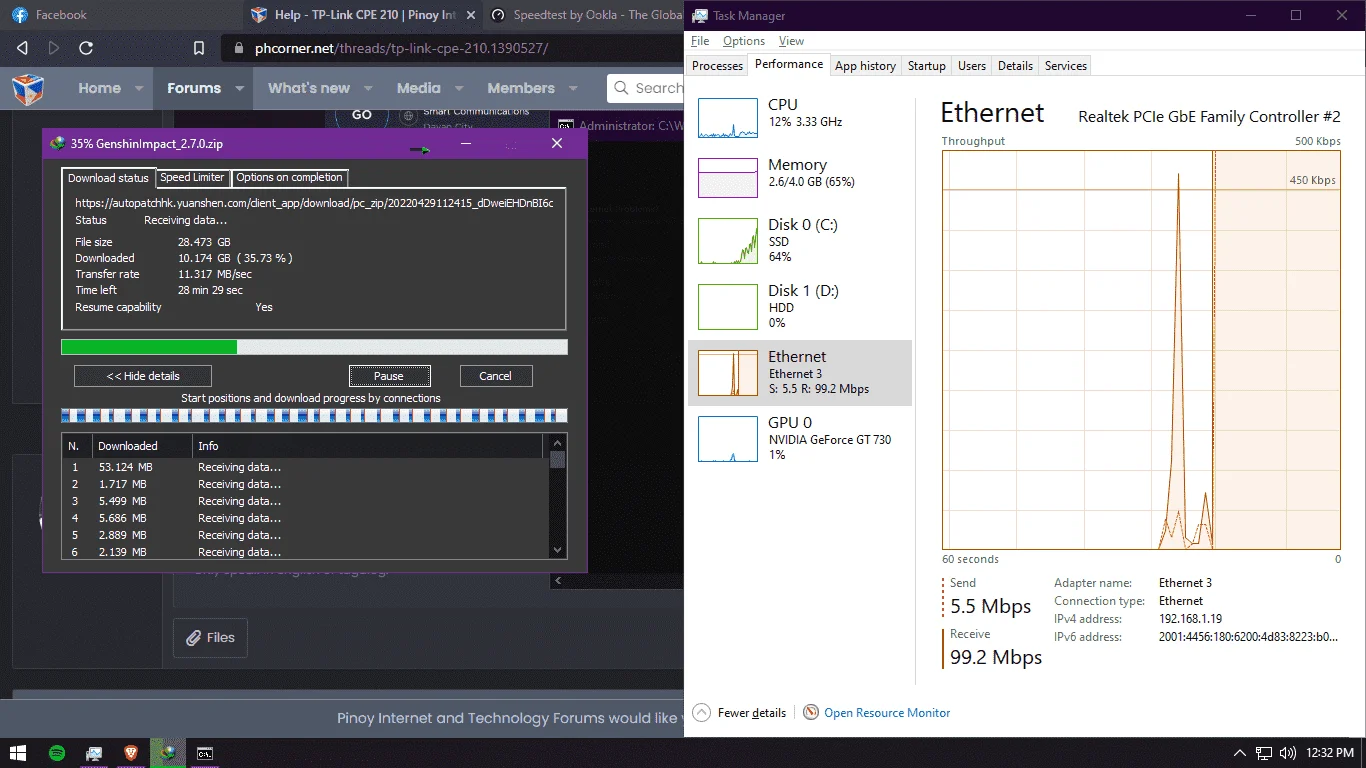Expand the Home menu dropdown arrow
The image size is (1366, 768).
tap(141, 88)
